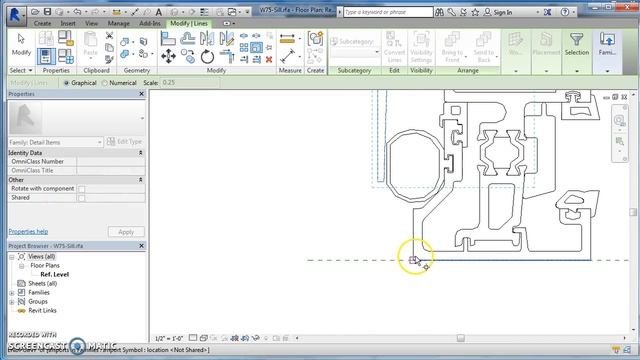Viewport: 640px width, 360px height.
Task: Select the Mirror - Pick Axis tool
Action: point(207,38)
